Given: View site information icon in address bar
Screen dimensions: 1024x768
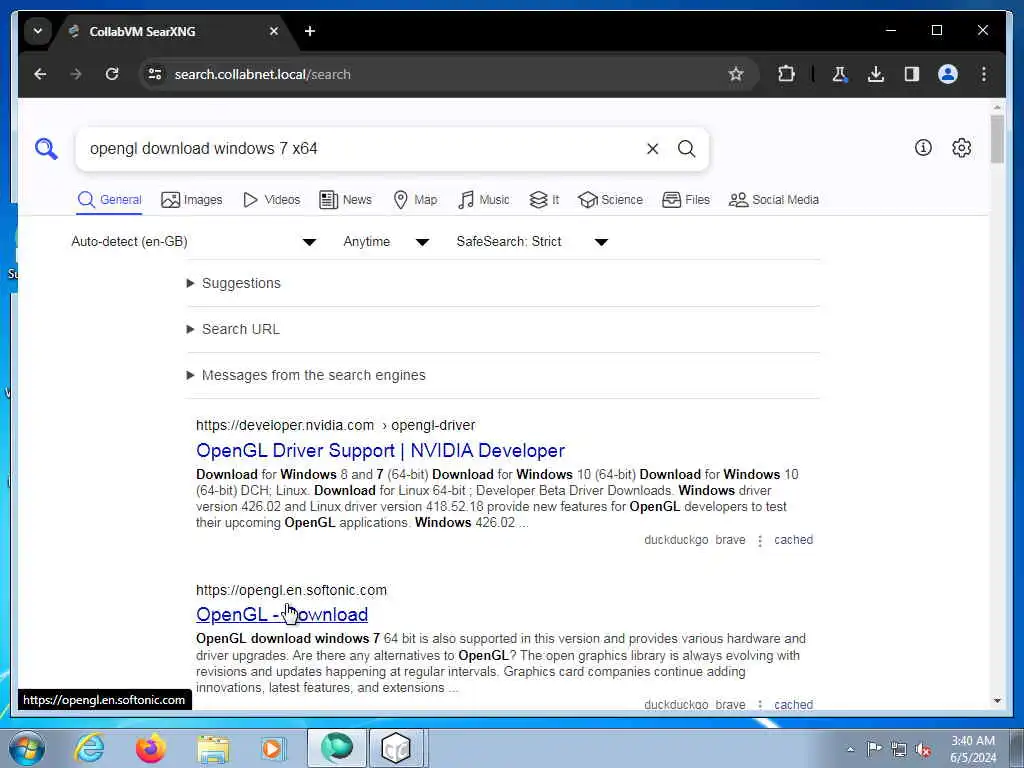Looking at the screenshot, I should tap(155, 74).
